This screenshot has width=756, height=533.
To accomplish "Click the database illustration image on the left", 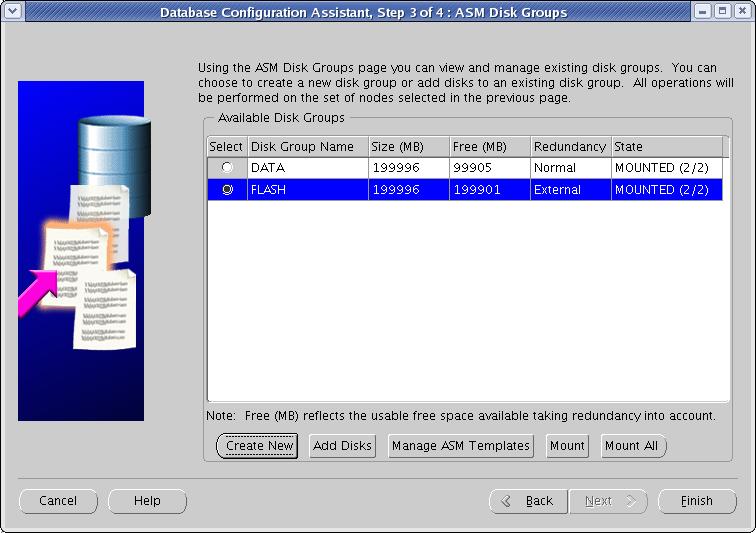I will coord(81,250).
